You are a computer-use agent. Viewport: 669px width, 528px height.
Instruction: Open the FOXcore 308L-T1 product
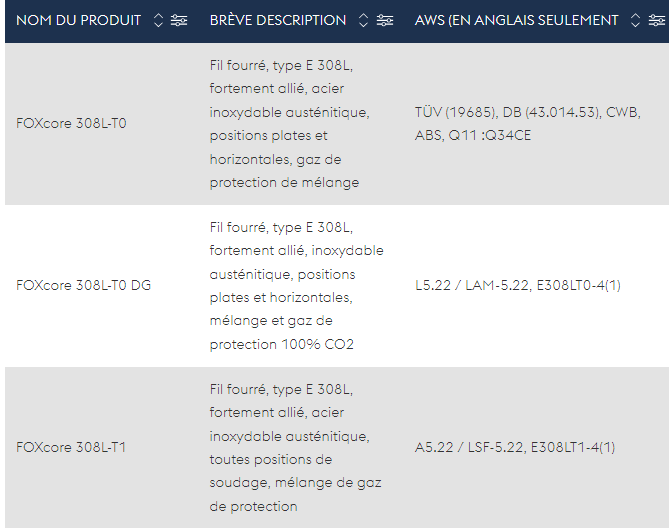pyautogui.click(x=71, y=447)
